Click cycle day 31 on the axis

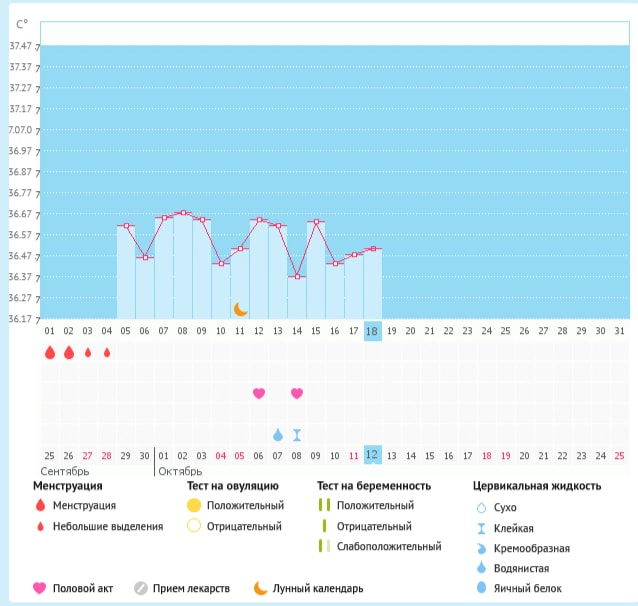point(619,331)
